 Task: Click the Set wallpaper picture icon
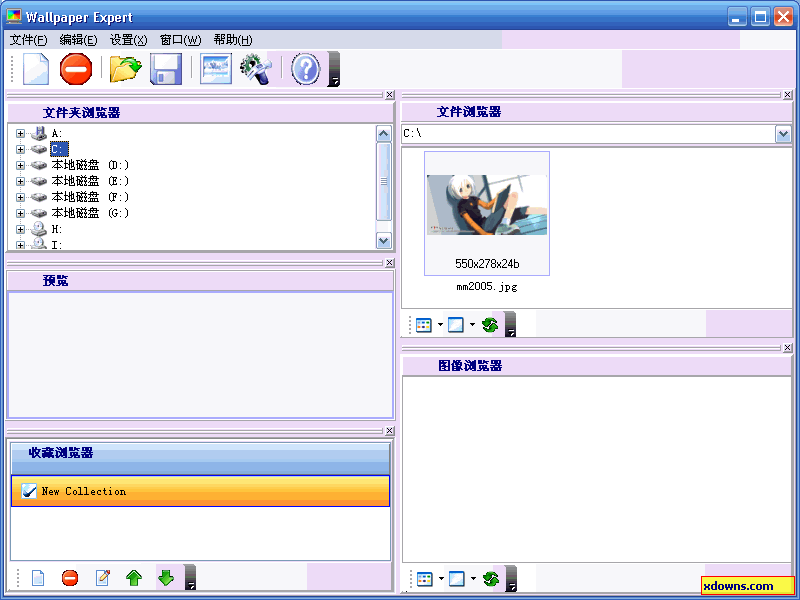tap(216, 69)
